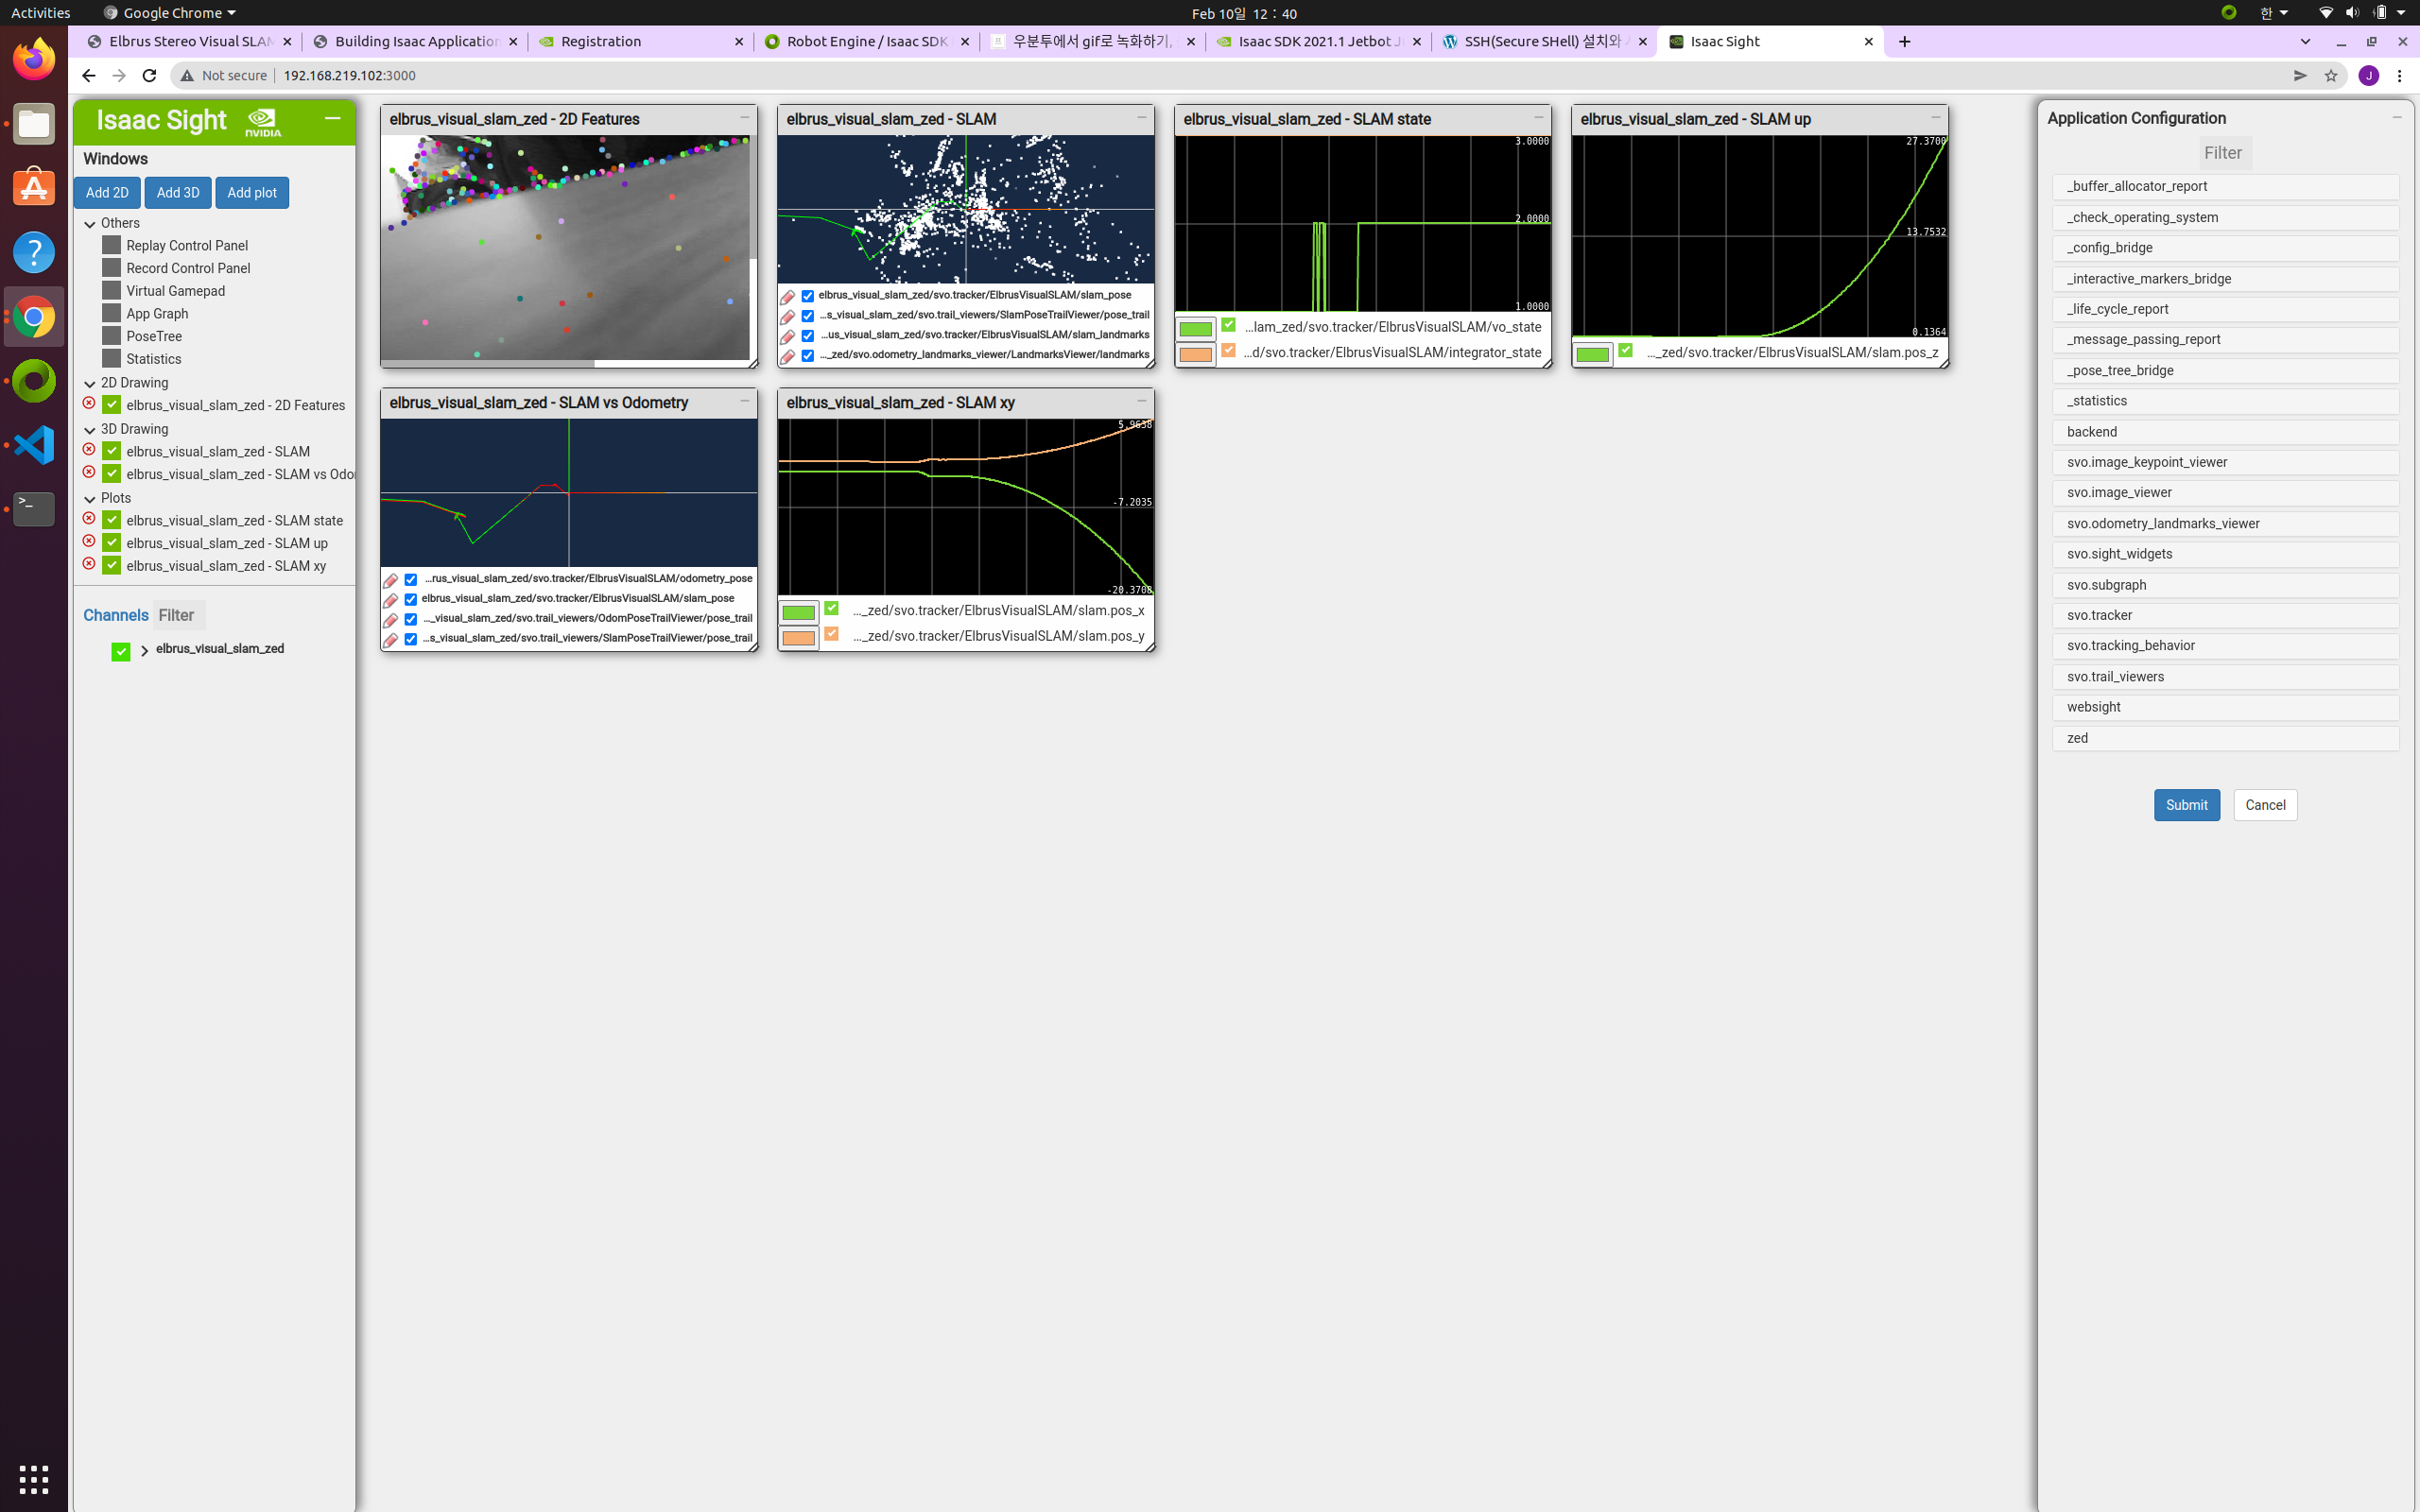Open VS Code from the dock
This screenshot has width=2420, height=1512.
coord(34,445)
